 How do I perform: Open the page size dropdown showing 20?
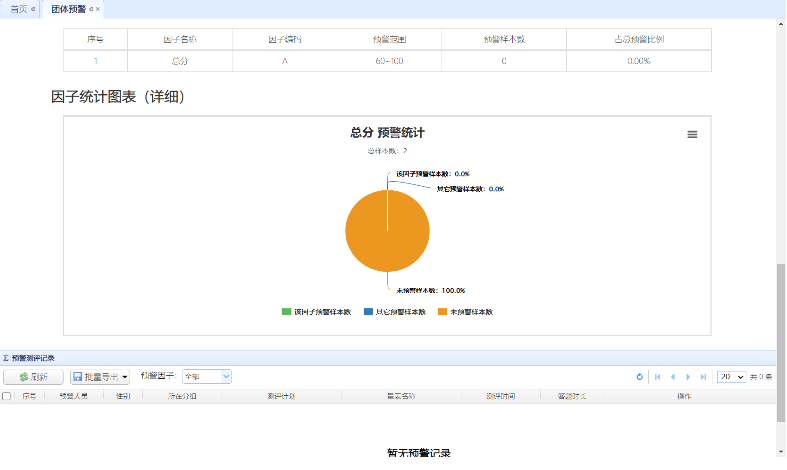(x=732, y=377)
